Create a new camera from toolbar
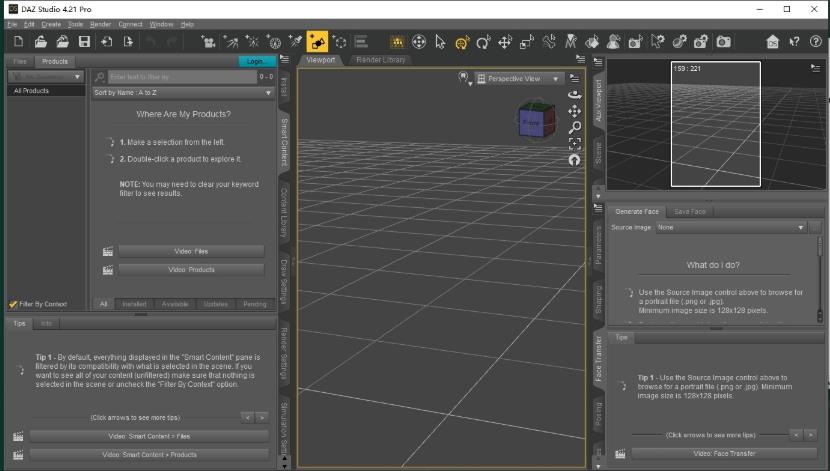The image size is (830, 471). click(209, 42)
